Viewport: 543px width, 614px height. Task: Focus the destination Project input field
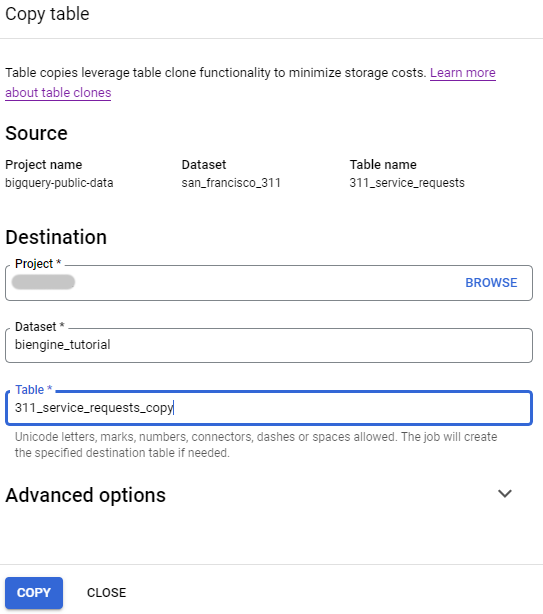(269, 283)
